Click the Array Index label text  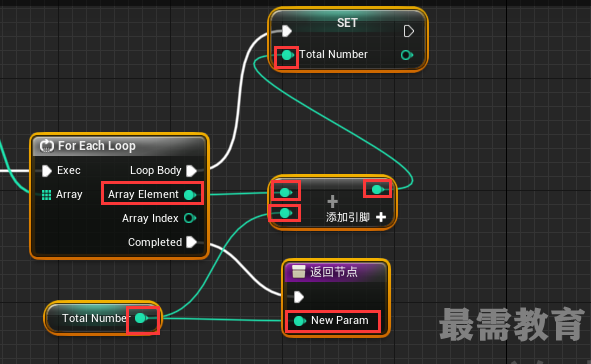[x=150, y=218]
